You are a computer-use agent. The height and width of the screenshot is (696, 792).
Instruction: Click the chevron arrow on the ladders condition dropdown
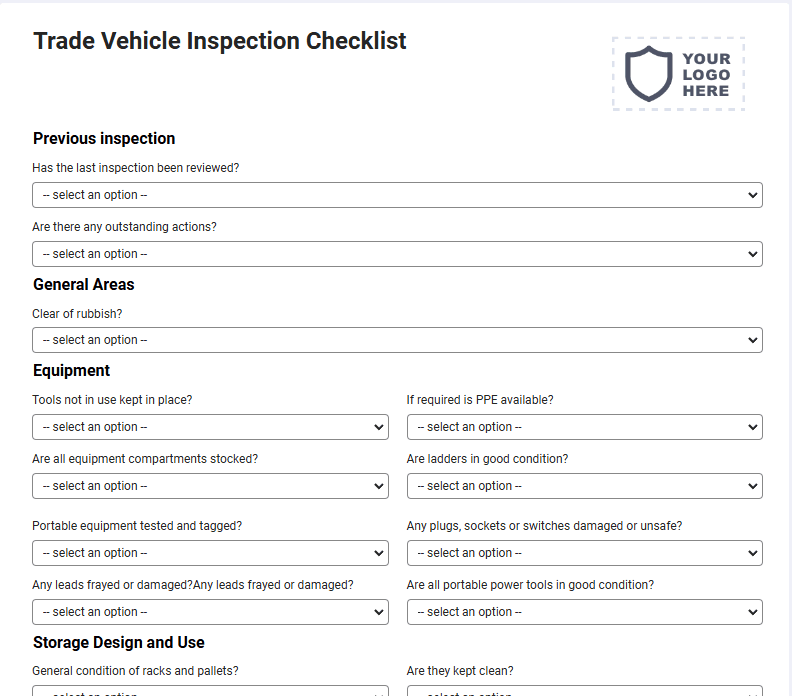[753, 486]
